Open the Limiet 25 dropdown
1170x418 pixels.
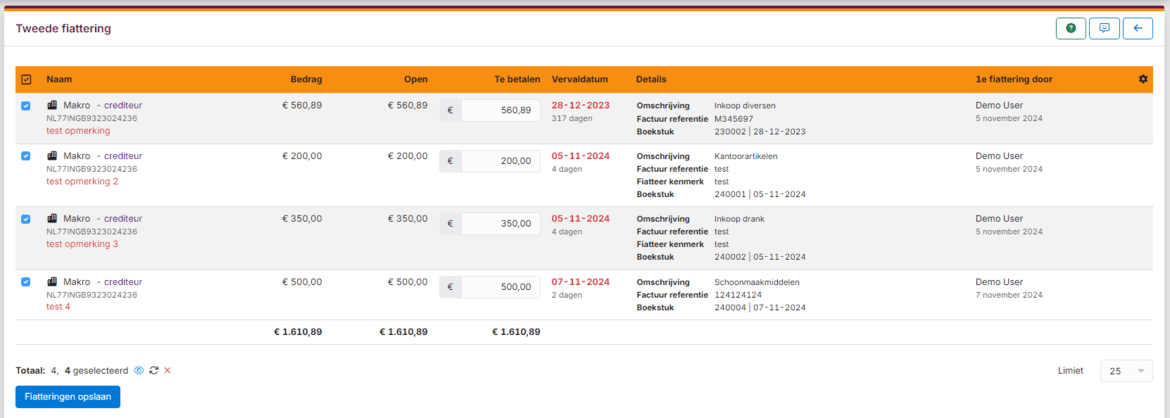(x=1127, y=371)
